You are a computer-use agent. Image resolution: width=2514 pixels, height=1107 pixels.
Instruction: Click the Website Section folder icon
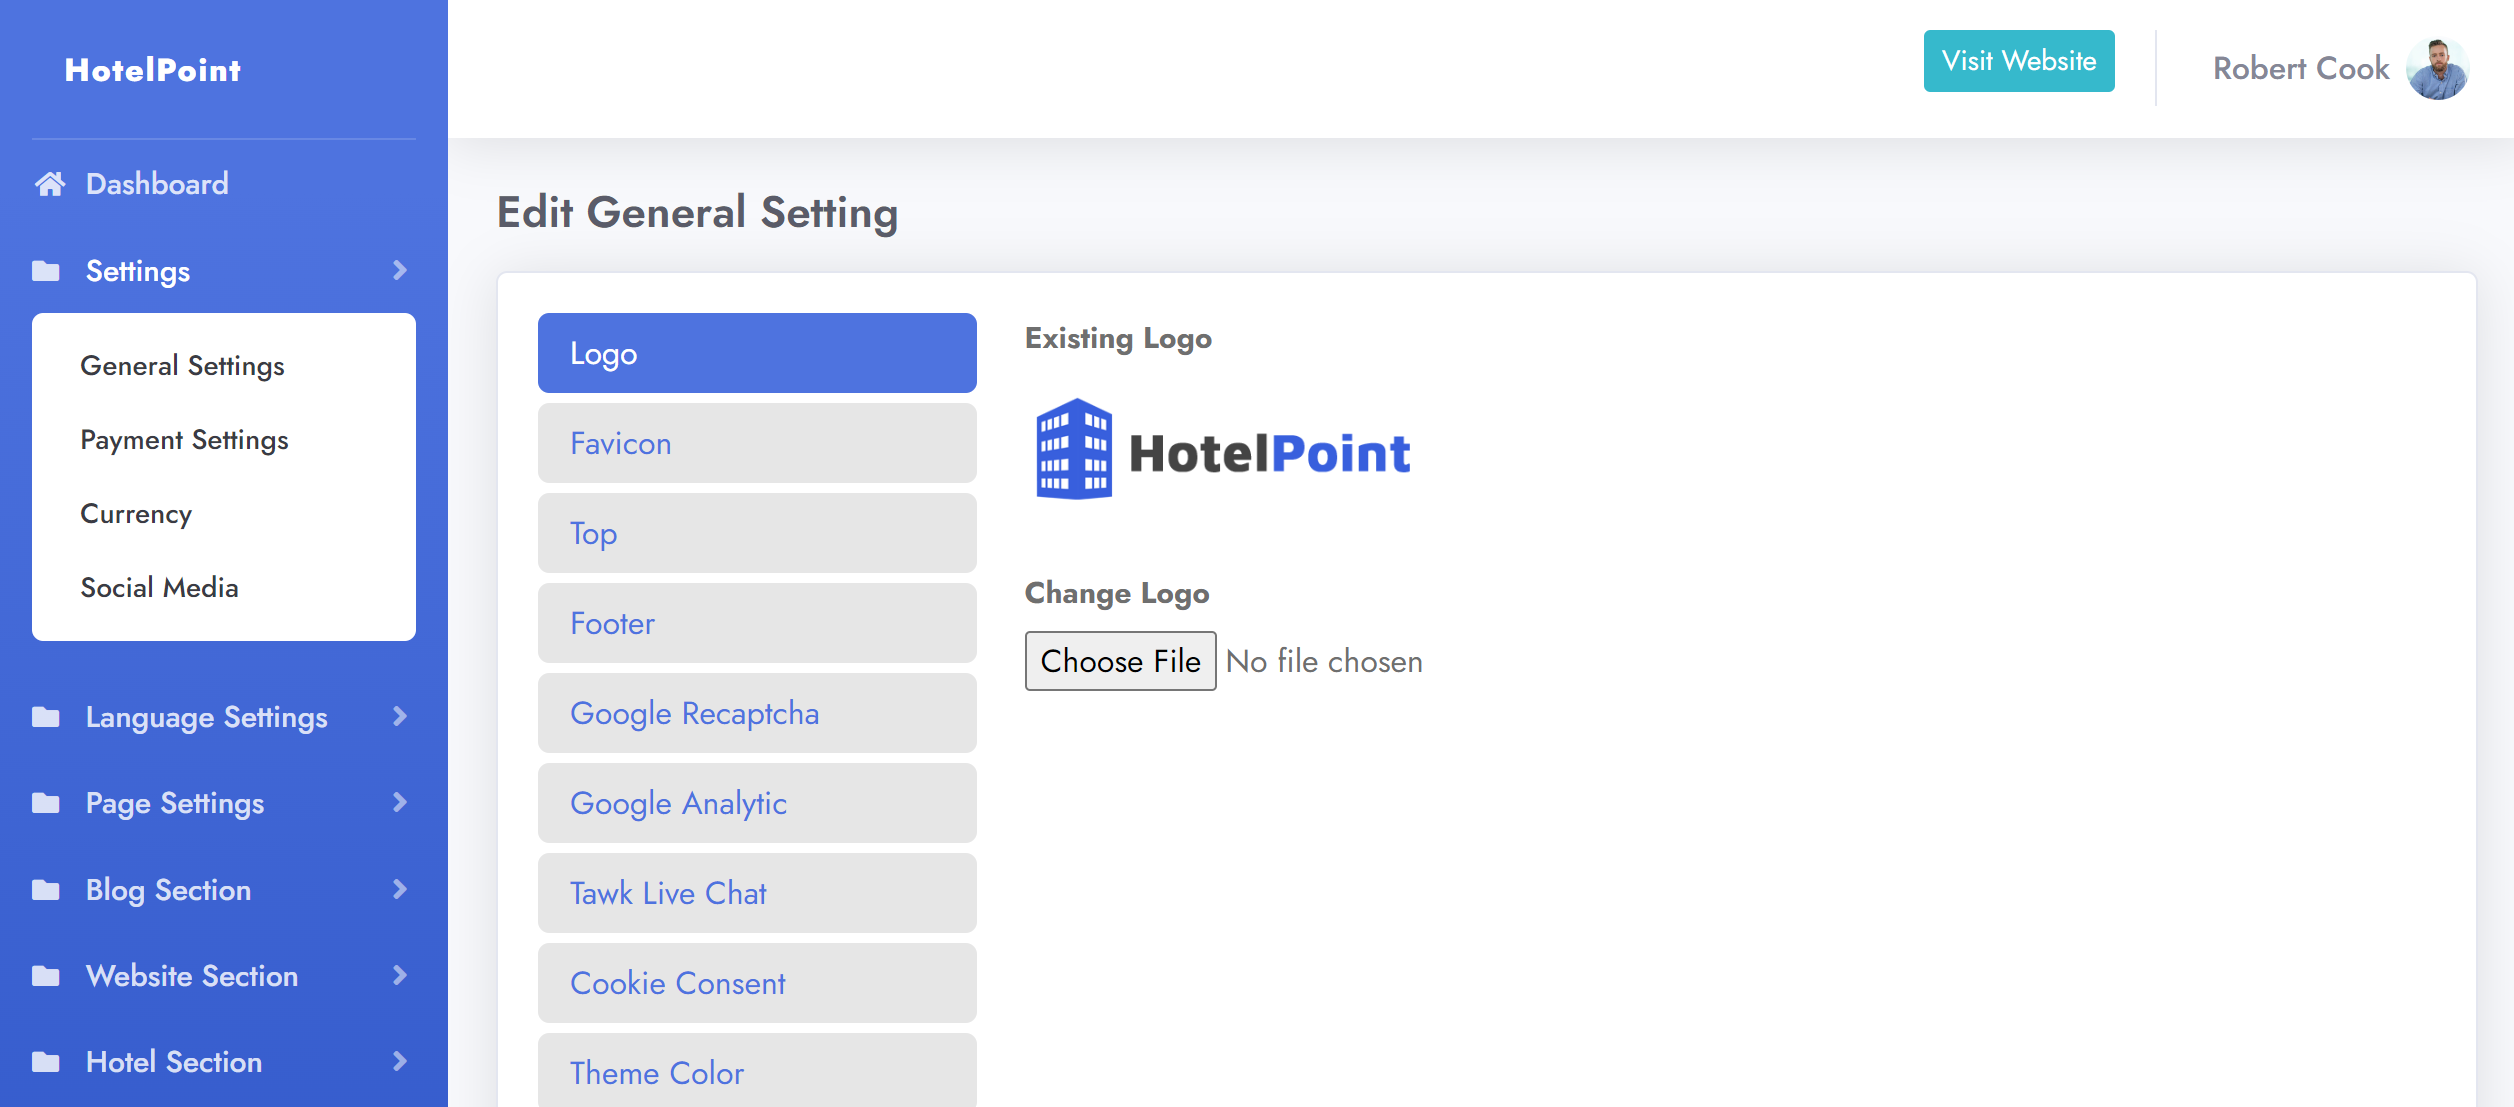[46, 976]
